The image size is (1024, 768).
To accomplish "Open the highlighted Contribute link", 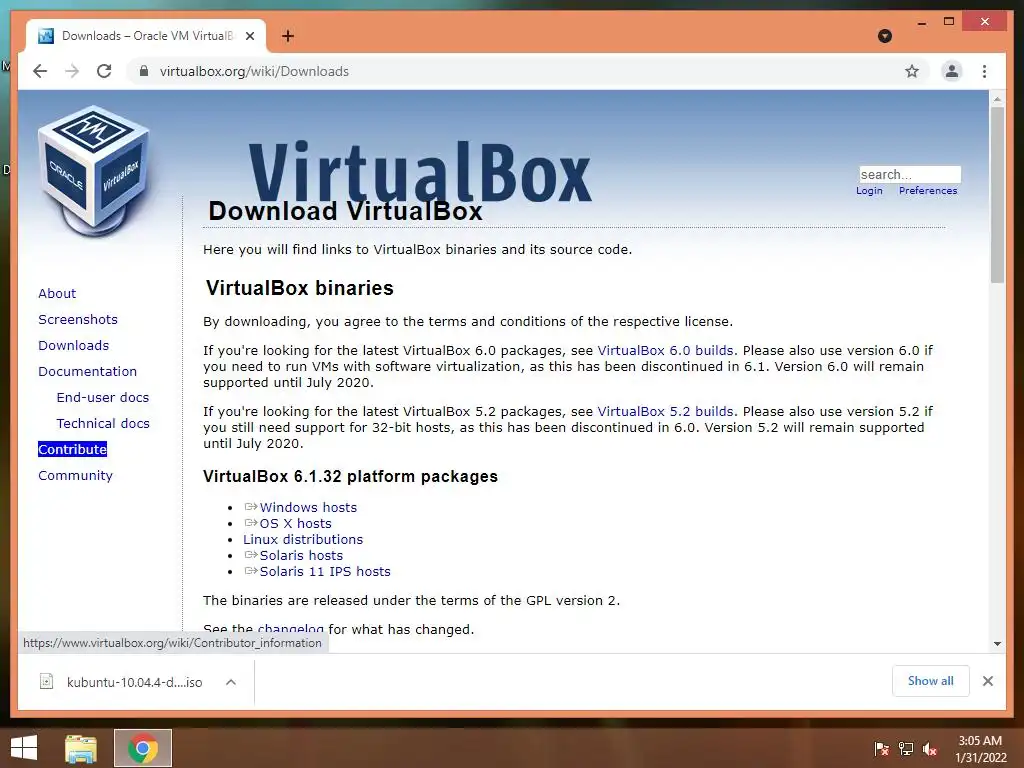I will 72,449.
